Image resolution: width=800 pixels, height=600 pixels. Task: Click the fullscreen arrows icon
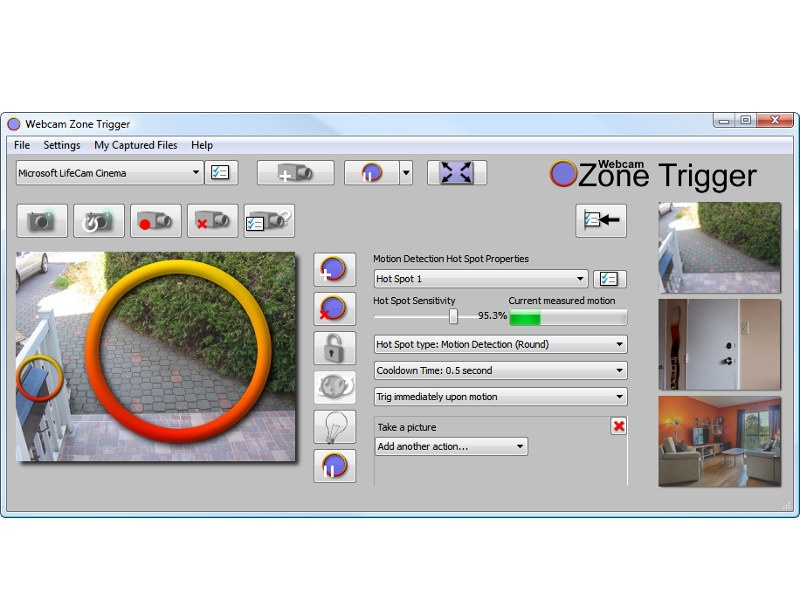(x=457, y=172)
